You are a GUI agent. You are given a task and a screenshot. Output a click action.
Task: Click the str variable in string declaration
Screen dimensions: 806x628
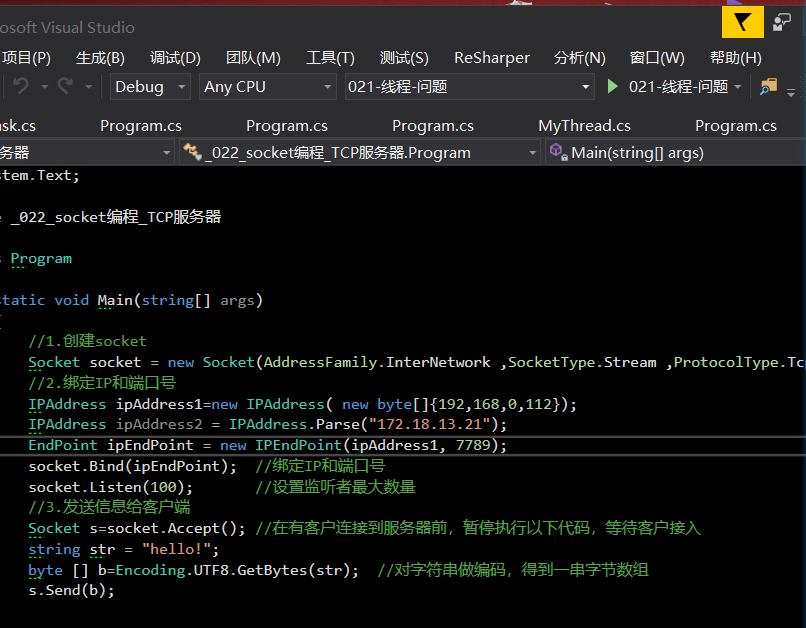coord(102,549)
